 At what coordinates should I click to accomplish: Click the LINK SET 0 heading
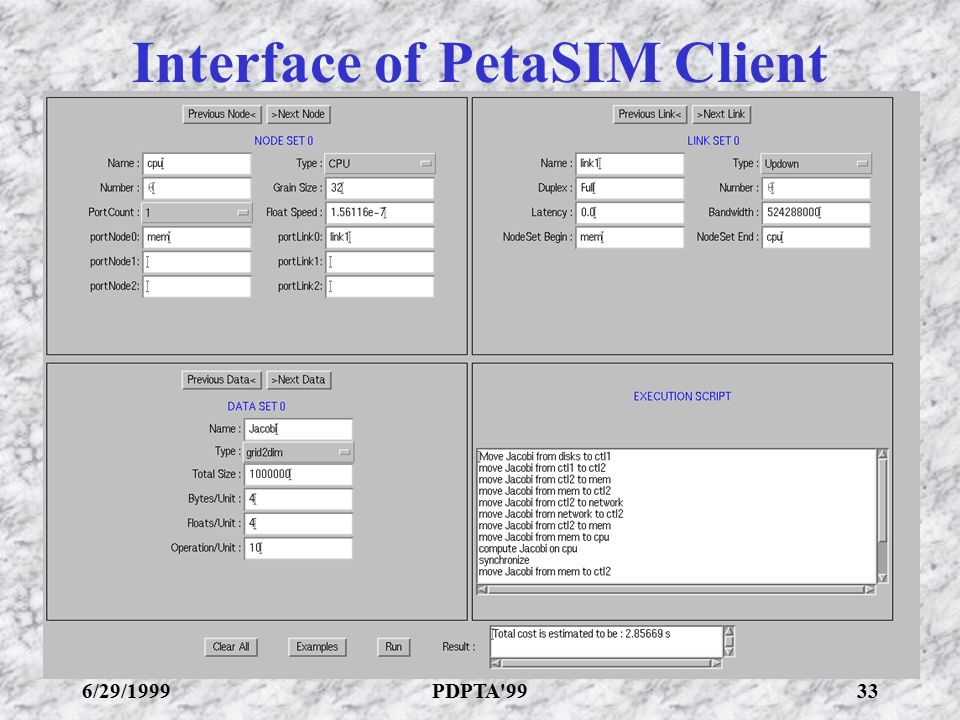coord(713,141)
